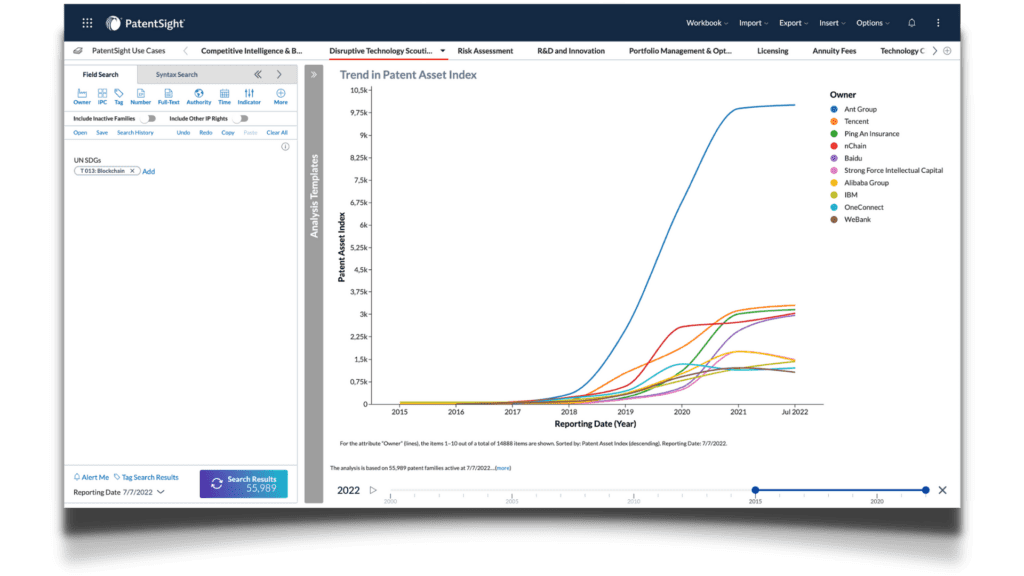Click the notification bell icon
Viewport: 1024px width, 576px height.
point(911,22)
